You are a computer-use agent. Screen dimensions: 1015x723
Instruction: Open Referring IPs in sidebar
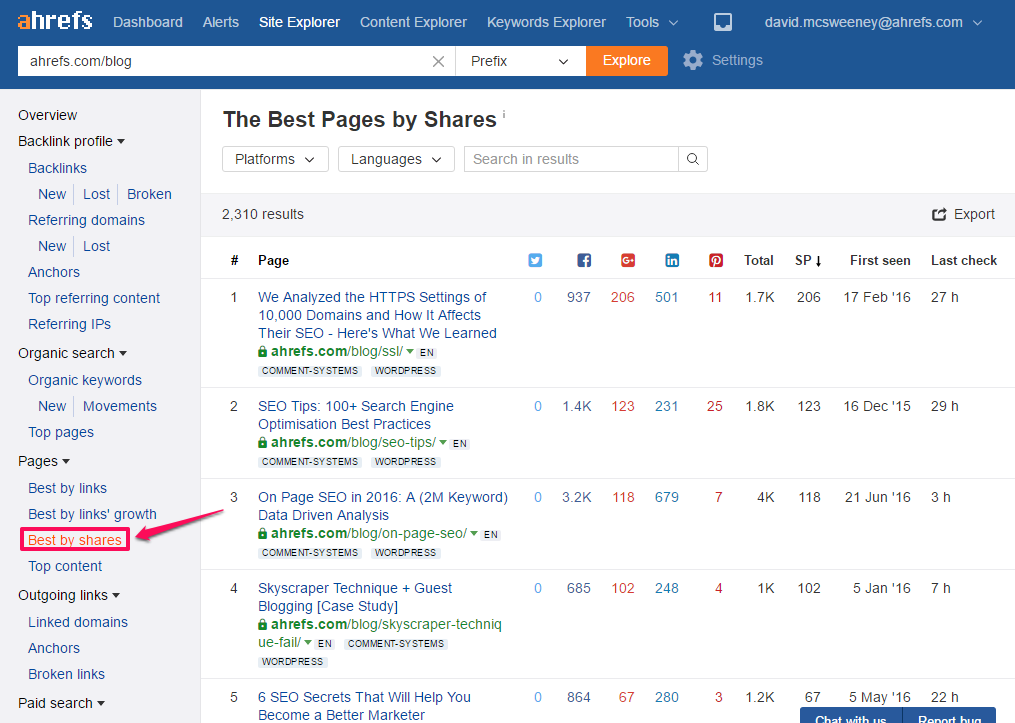pos(69,324)
